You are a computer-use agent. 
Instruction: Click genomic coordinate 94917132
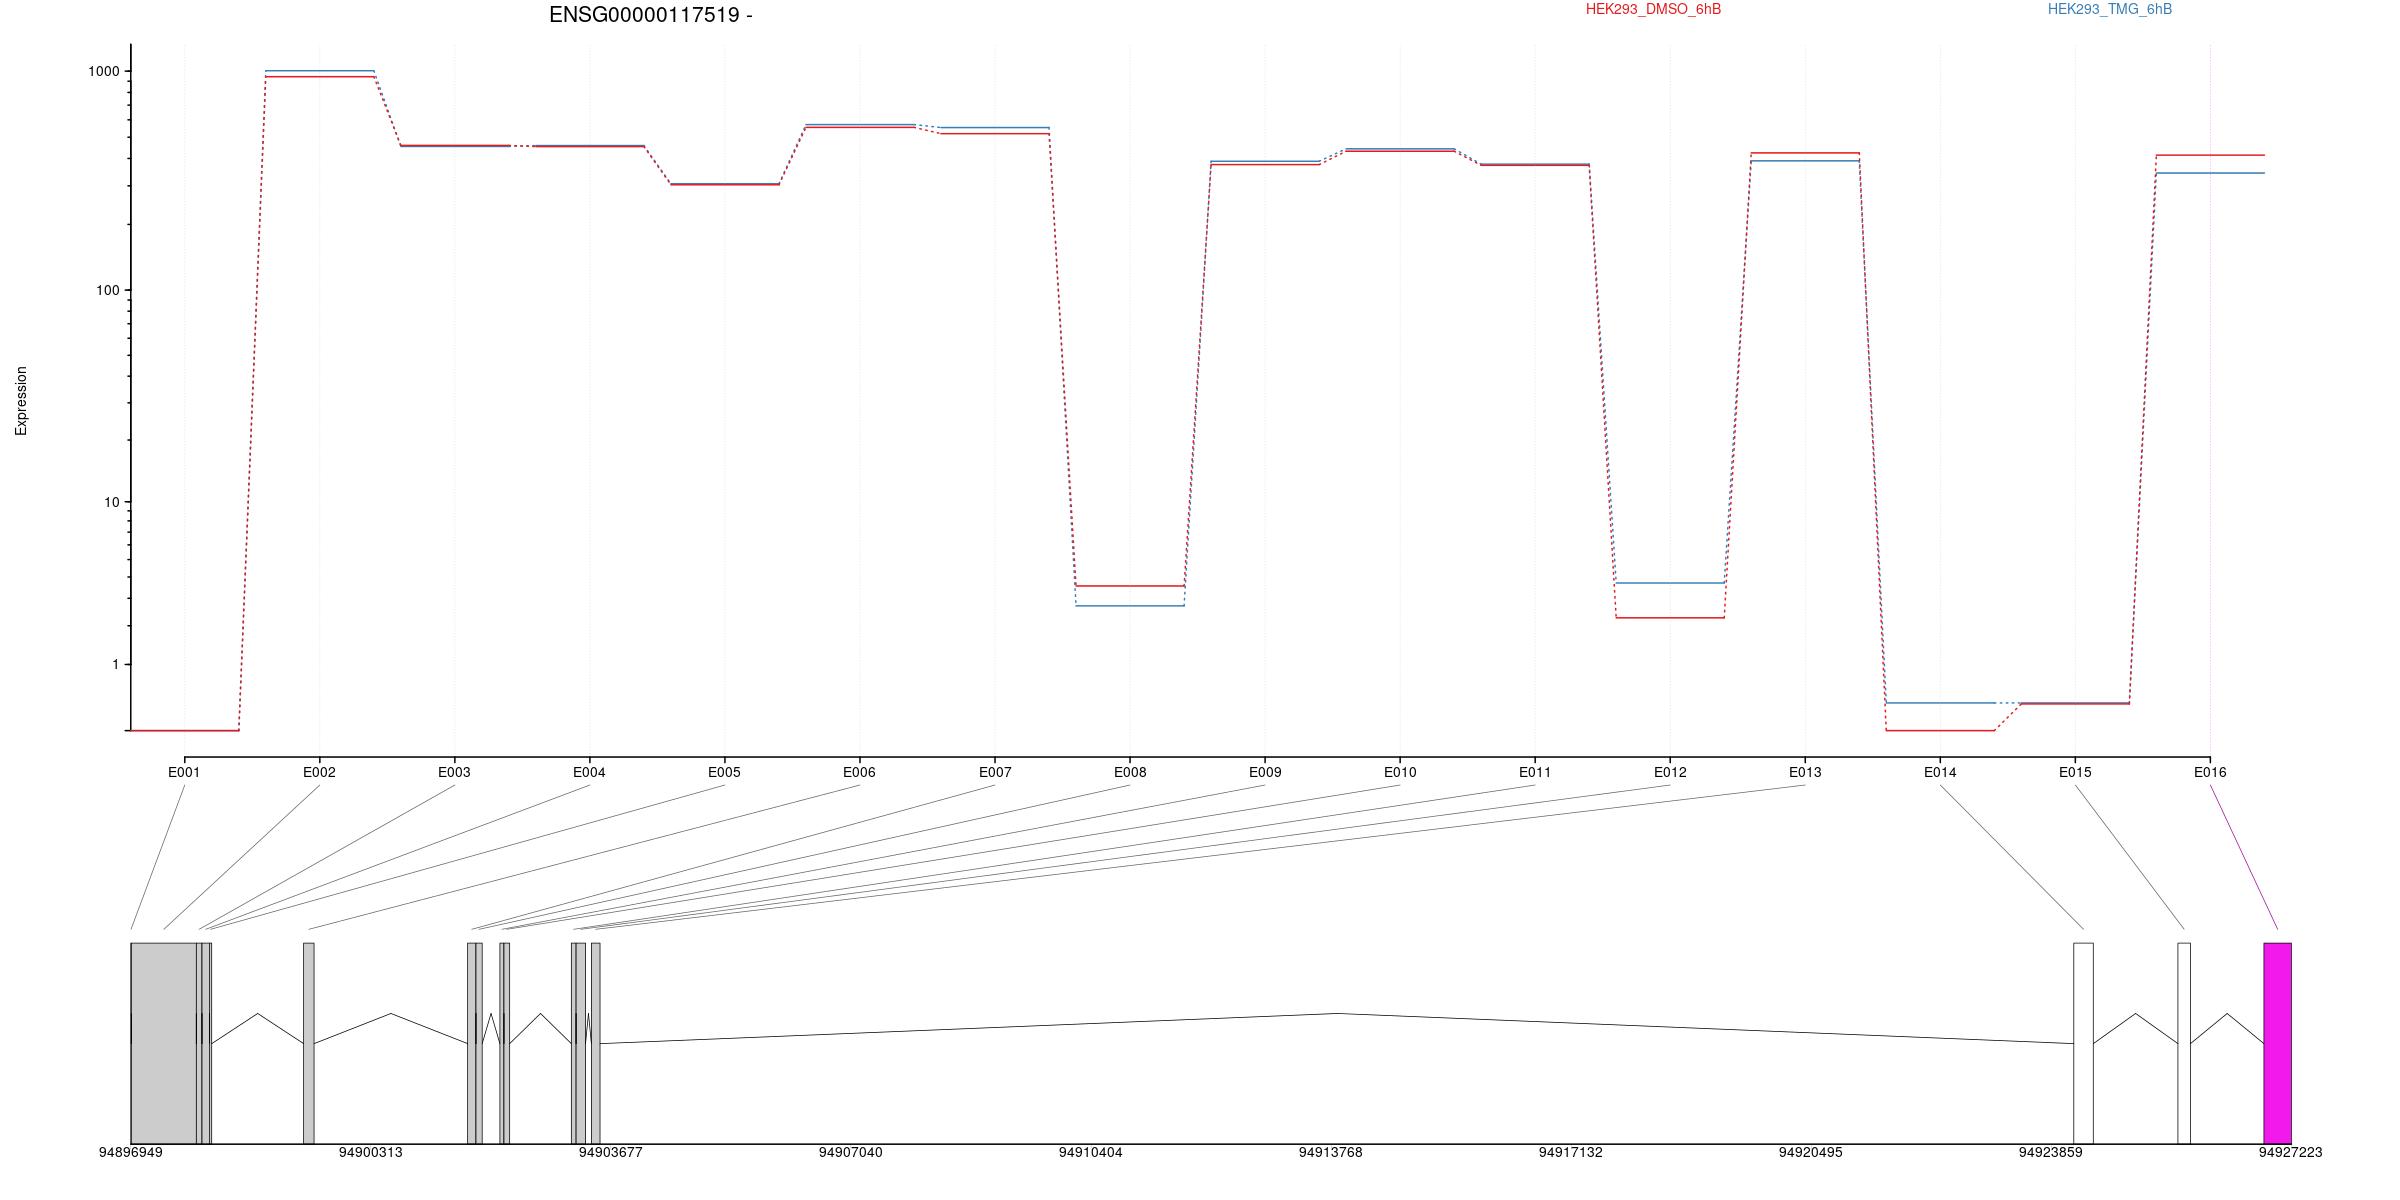(1570, 1153)
